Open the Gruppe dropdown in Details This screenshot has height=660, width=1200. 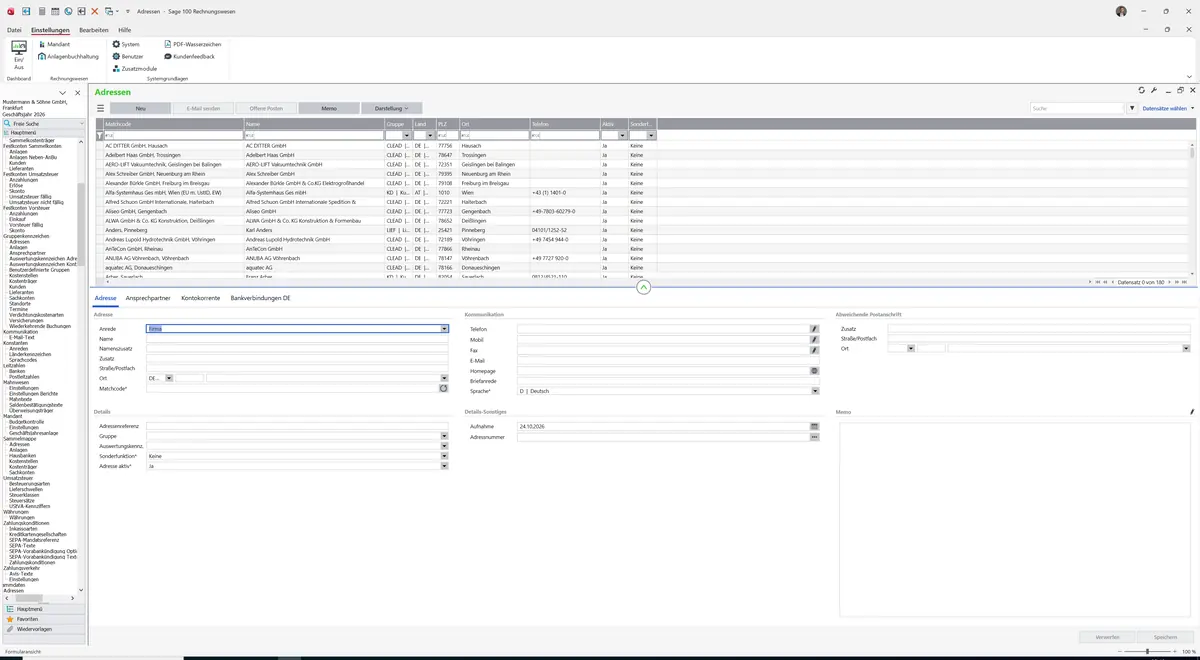[444, 437]
